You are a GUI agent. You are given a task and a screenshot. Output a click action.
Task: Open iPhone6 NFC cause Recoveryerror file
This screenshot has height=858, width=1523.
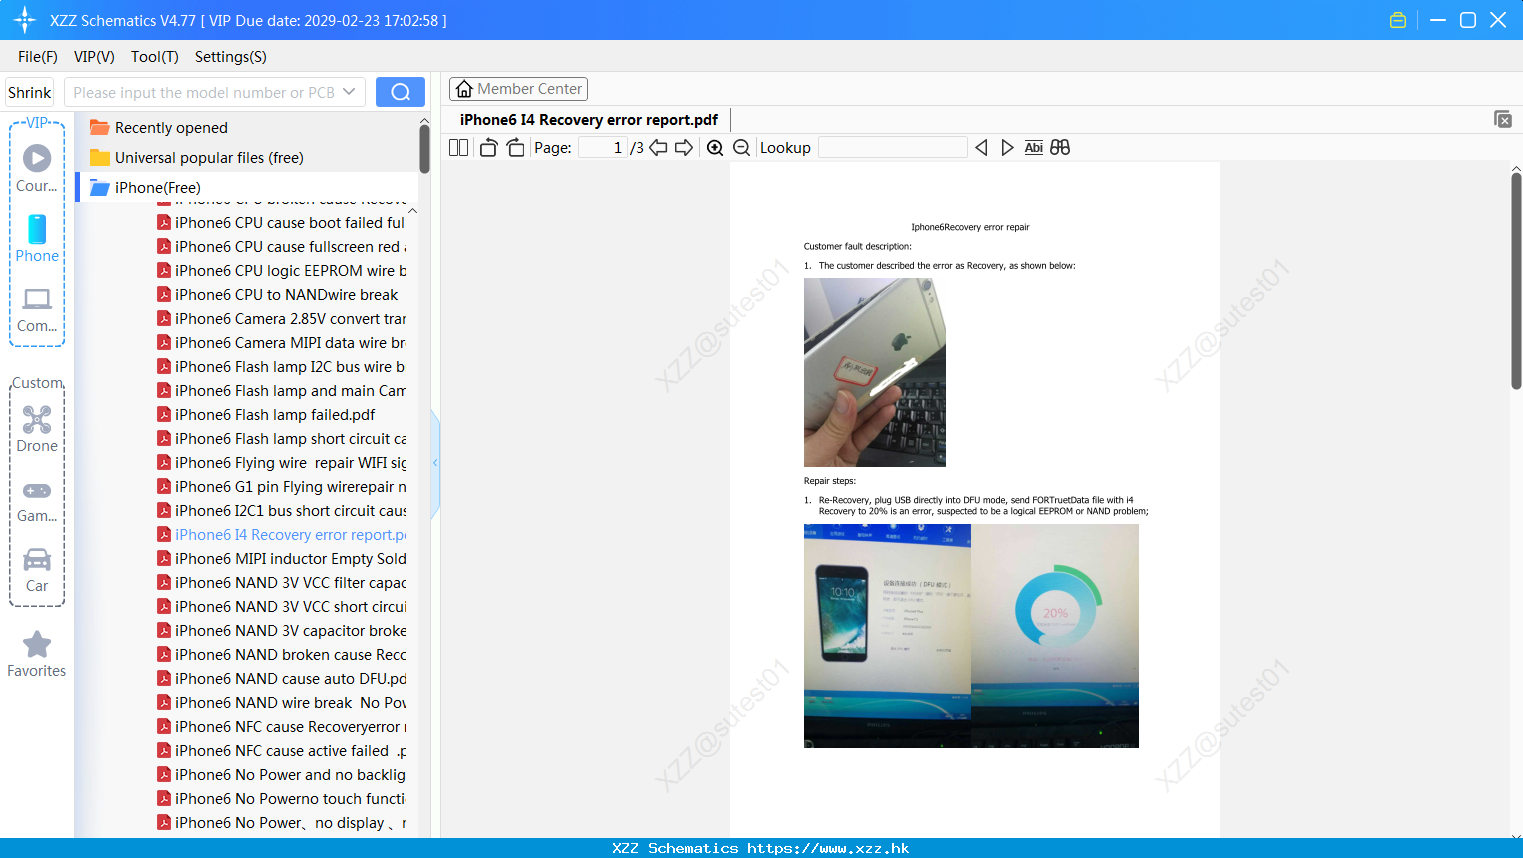(281, 726)
